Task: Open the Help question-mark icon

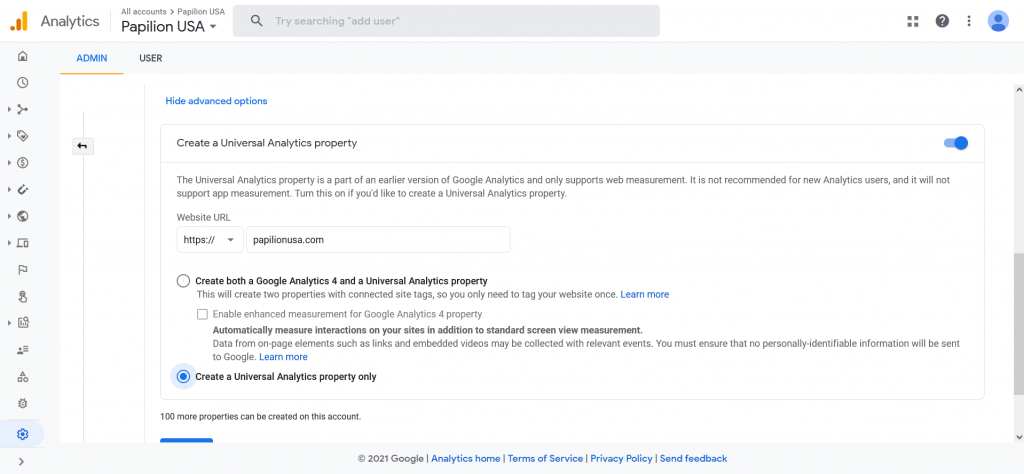Action: click(942, 21)
